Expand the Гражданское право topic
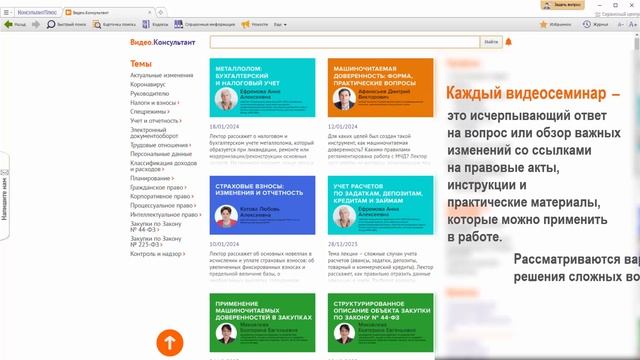Viewport: 640px width, 360px height. coord(158,187)
